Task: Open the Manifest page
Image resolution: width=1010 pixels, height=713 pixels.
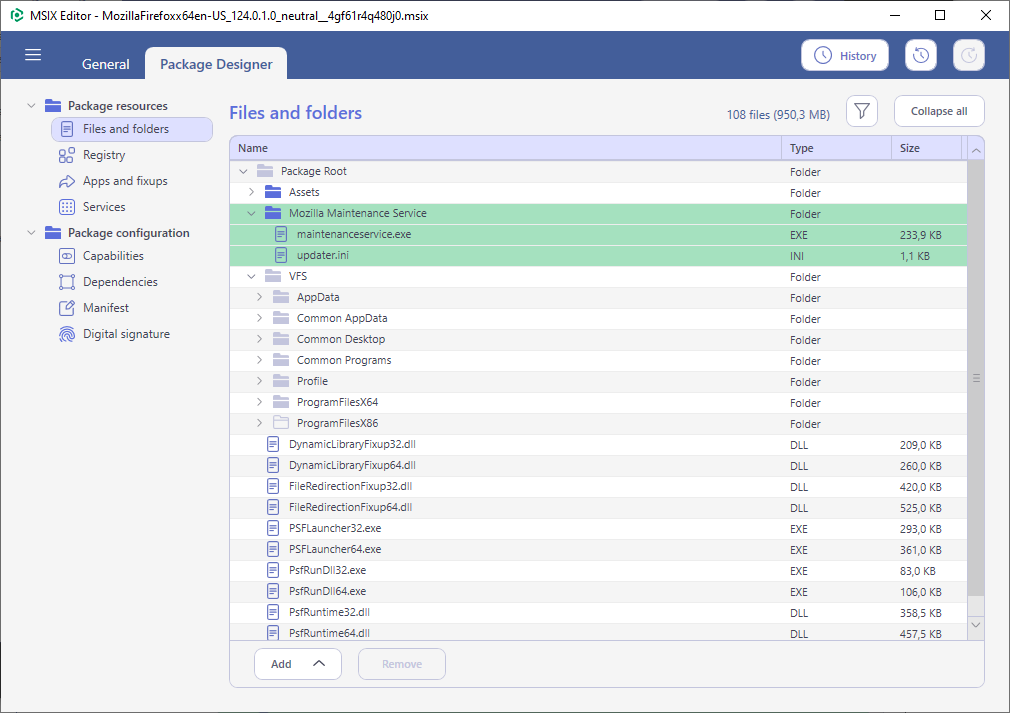Action: pyautogui.click(x=106, y=308)
